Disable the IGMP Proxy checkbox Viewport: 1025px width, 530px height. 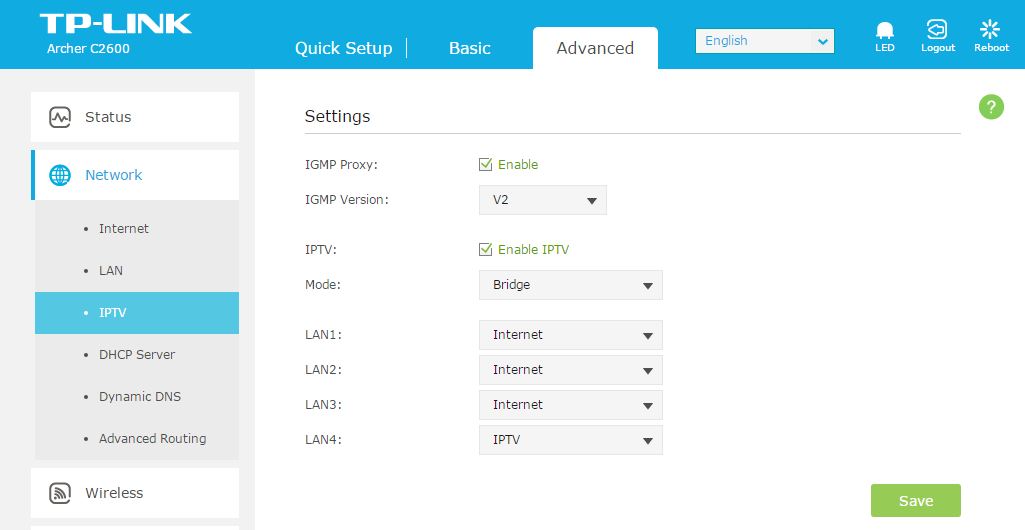coord(486,164)
